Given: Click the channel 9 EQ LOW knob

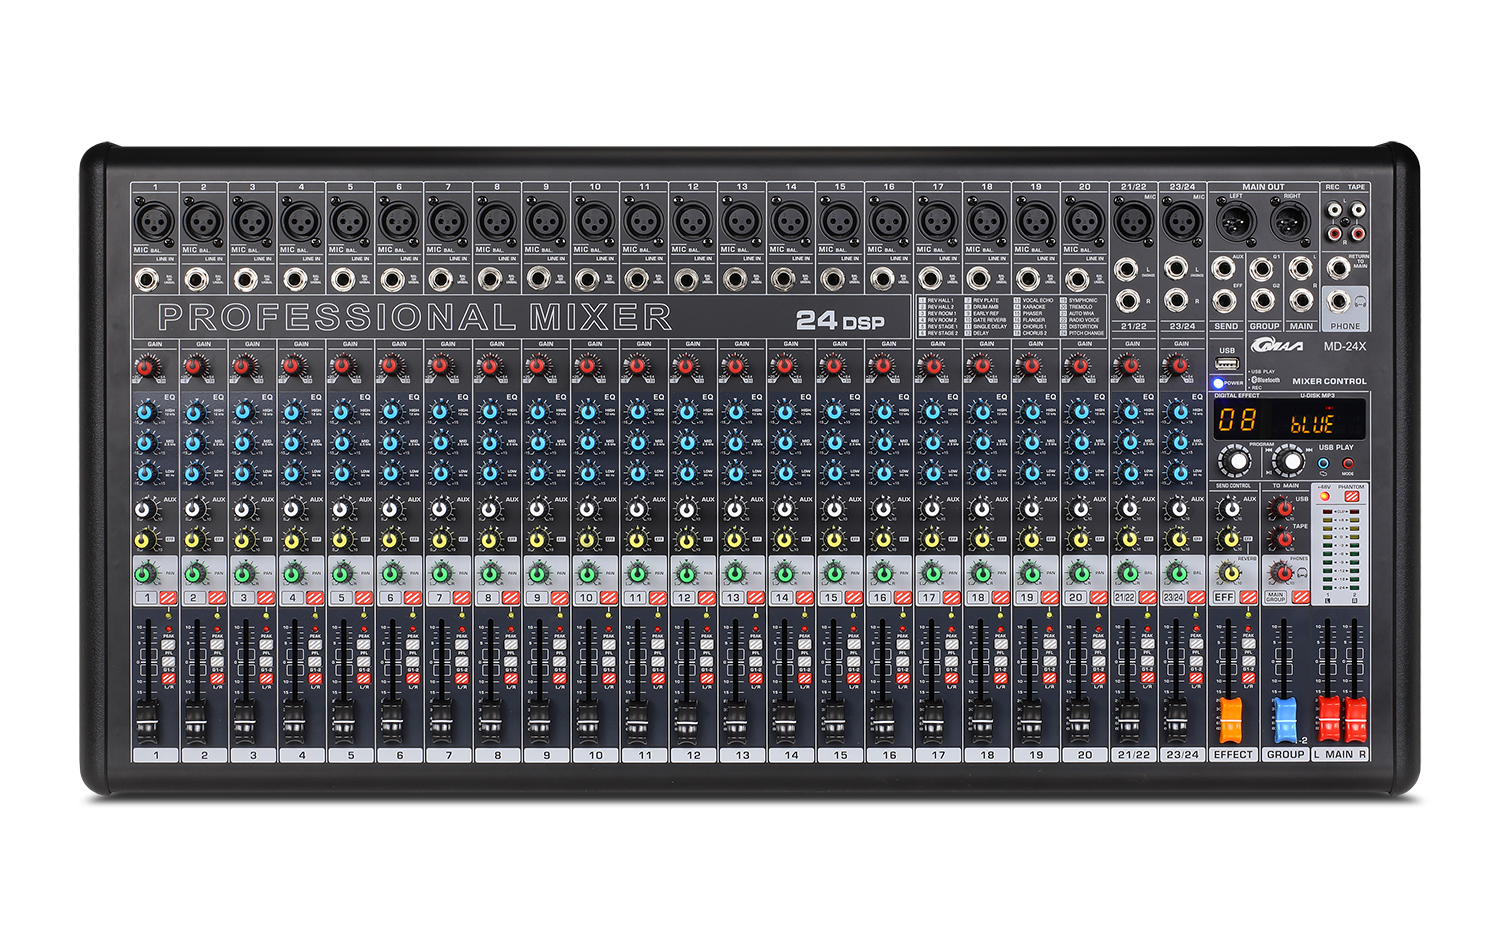Looking at the screenshot, I should click(536, 472).
